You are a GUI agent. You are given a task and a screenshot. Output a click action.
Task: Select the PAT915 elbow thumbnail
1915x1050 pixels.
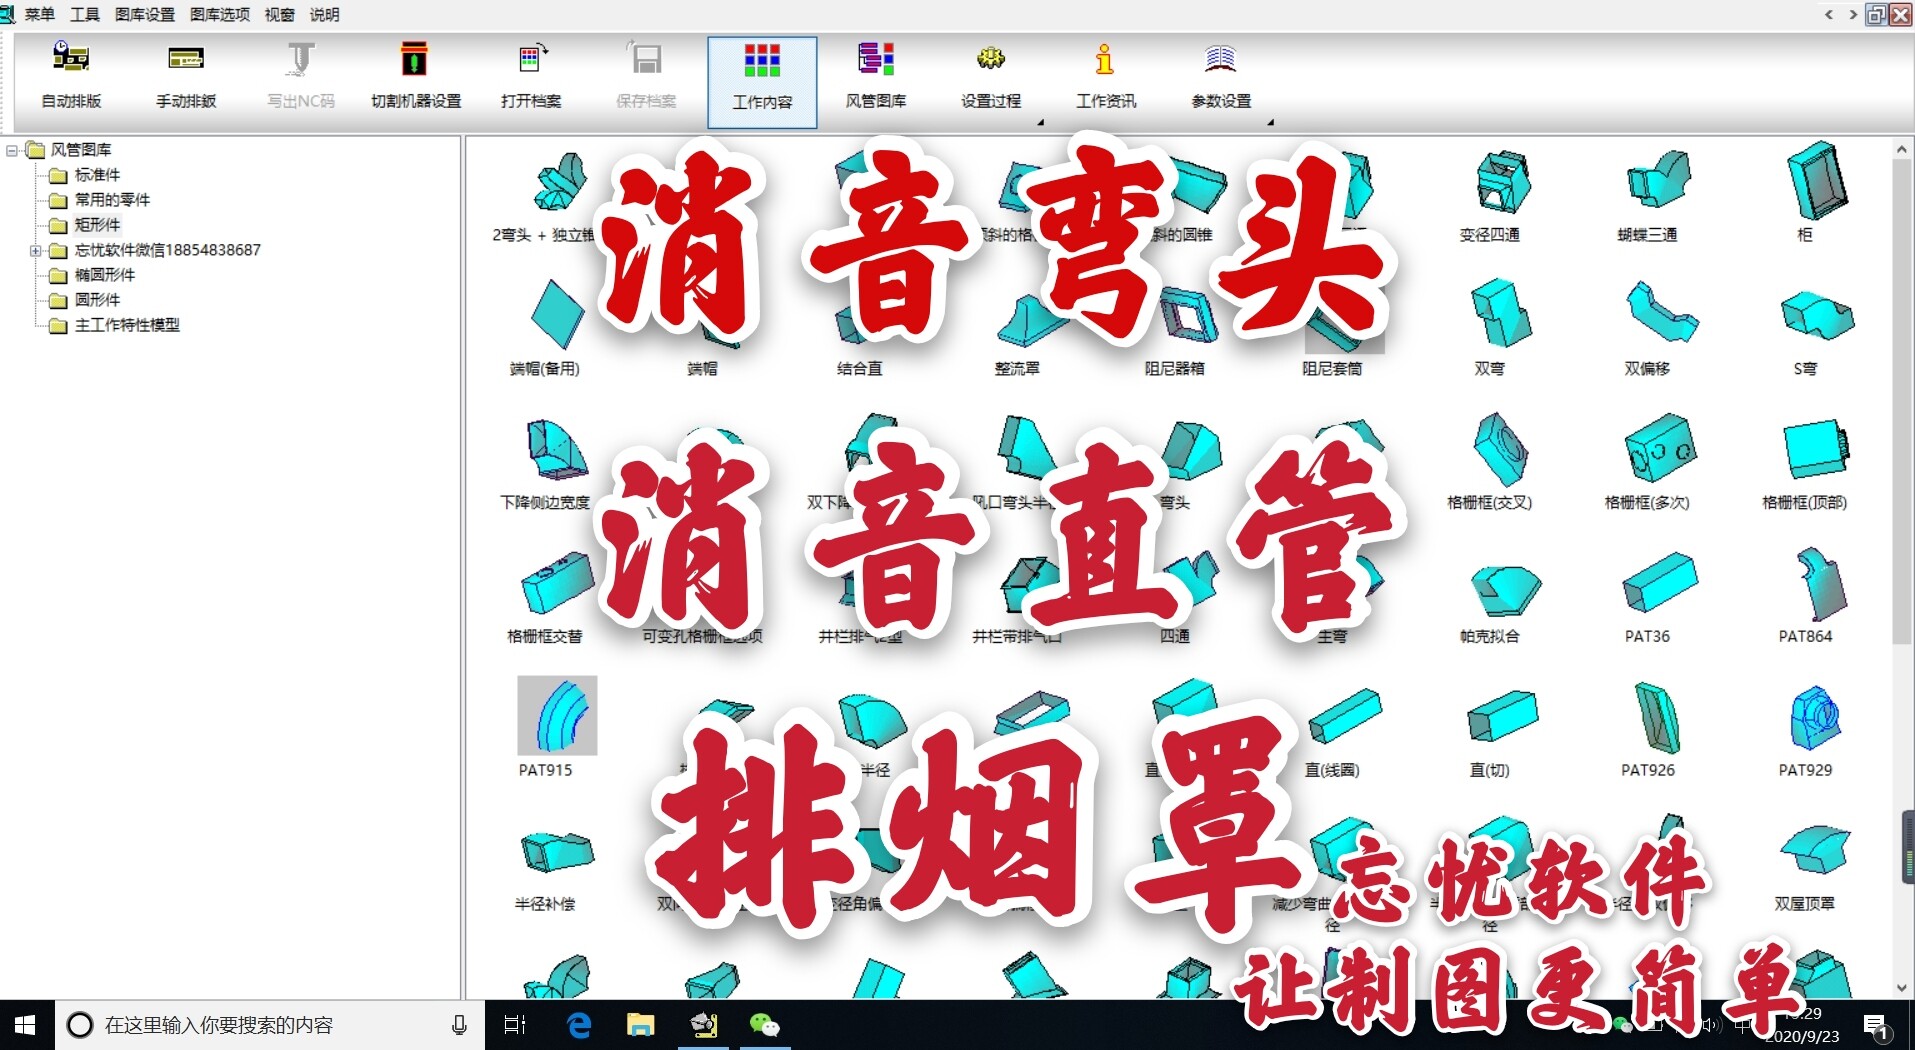[x=556, y=715]
